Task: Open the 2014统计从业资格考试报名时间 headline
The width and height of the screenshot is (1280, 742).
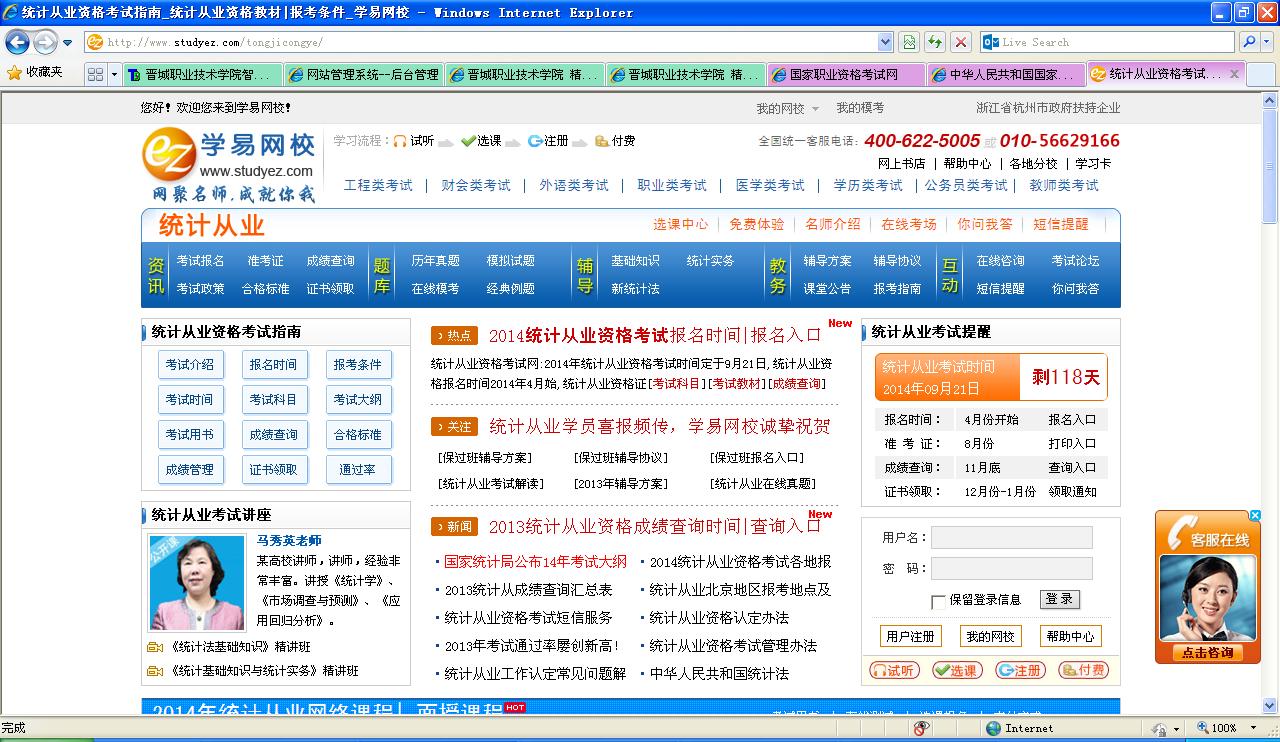Action: (x=654, y=336)
